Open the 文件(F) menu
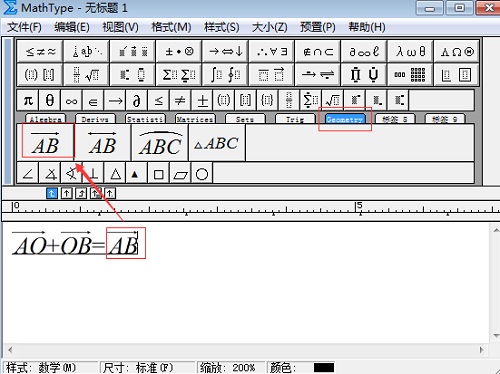500x374 pixels. pyautogui.click(x=24, y=27)
